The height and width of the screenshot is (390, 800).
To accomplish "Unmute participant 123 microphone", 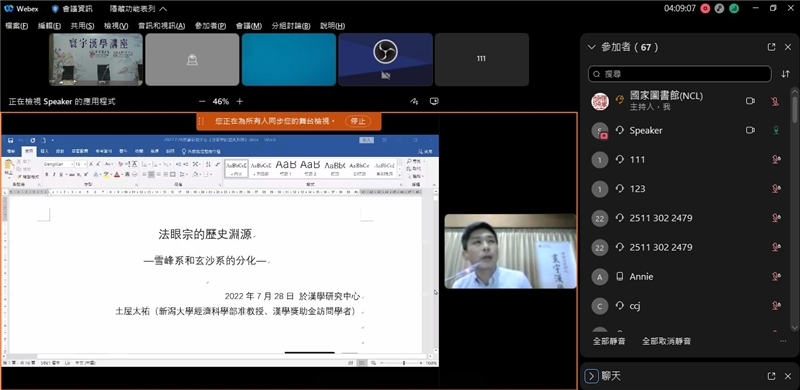I will pyautogui.click(x=776, y=189).
